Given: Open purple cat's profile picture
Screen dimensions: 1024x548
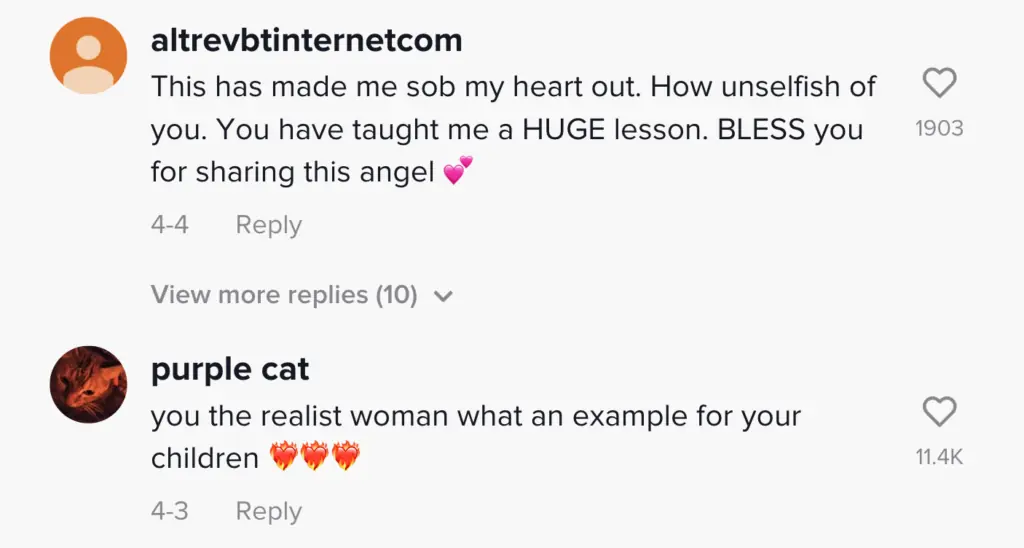Looking at the screenshot, I should 89,385.
